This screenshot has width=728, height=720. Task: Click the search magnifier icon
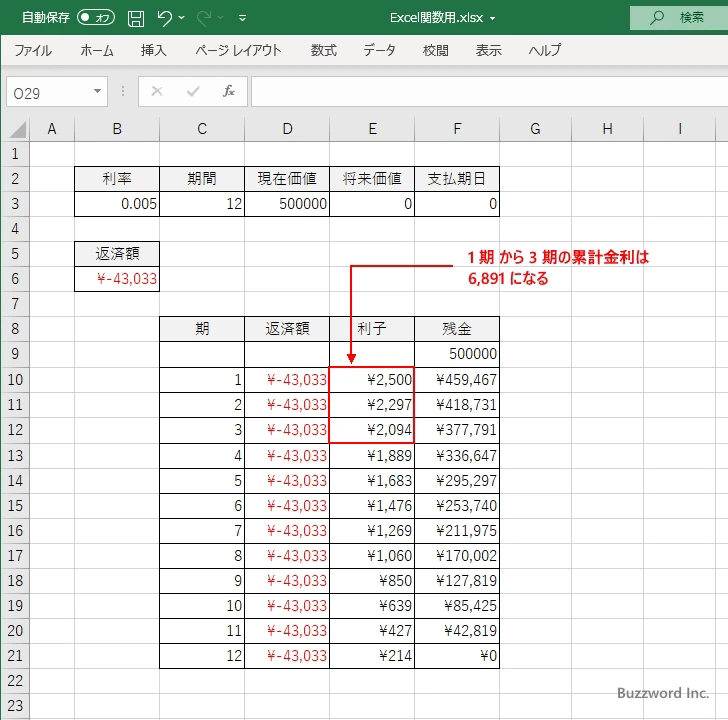[656, 18]
